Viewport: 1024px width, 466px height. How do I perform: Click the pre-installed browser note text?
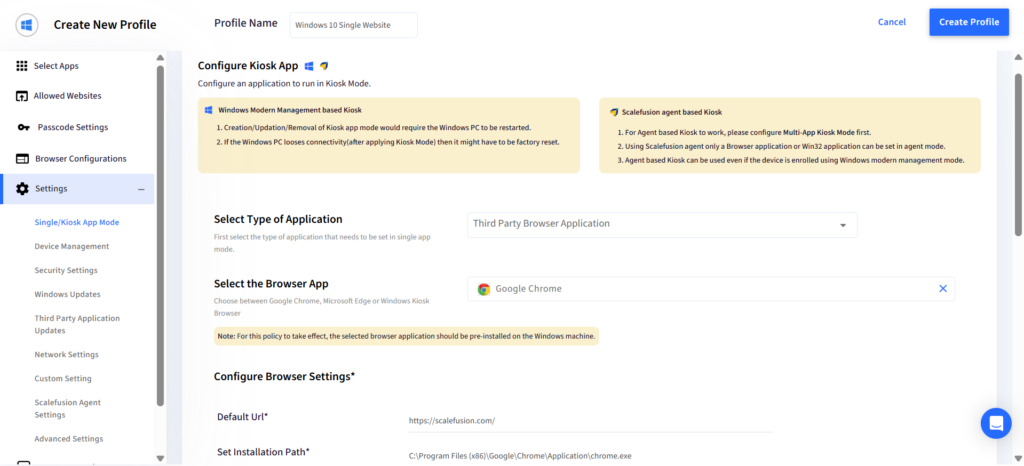[406, 337]
